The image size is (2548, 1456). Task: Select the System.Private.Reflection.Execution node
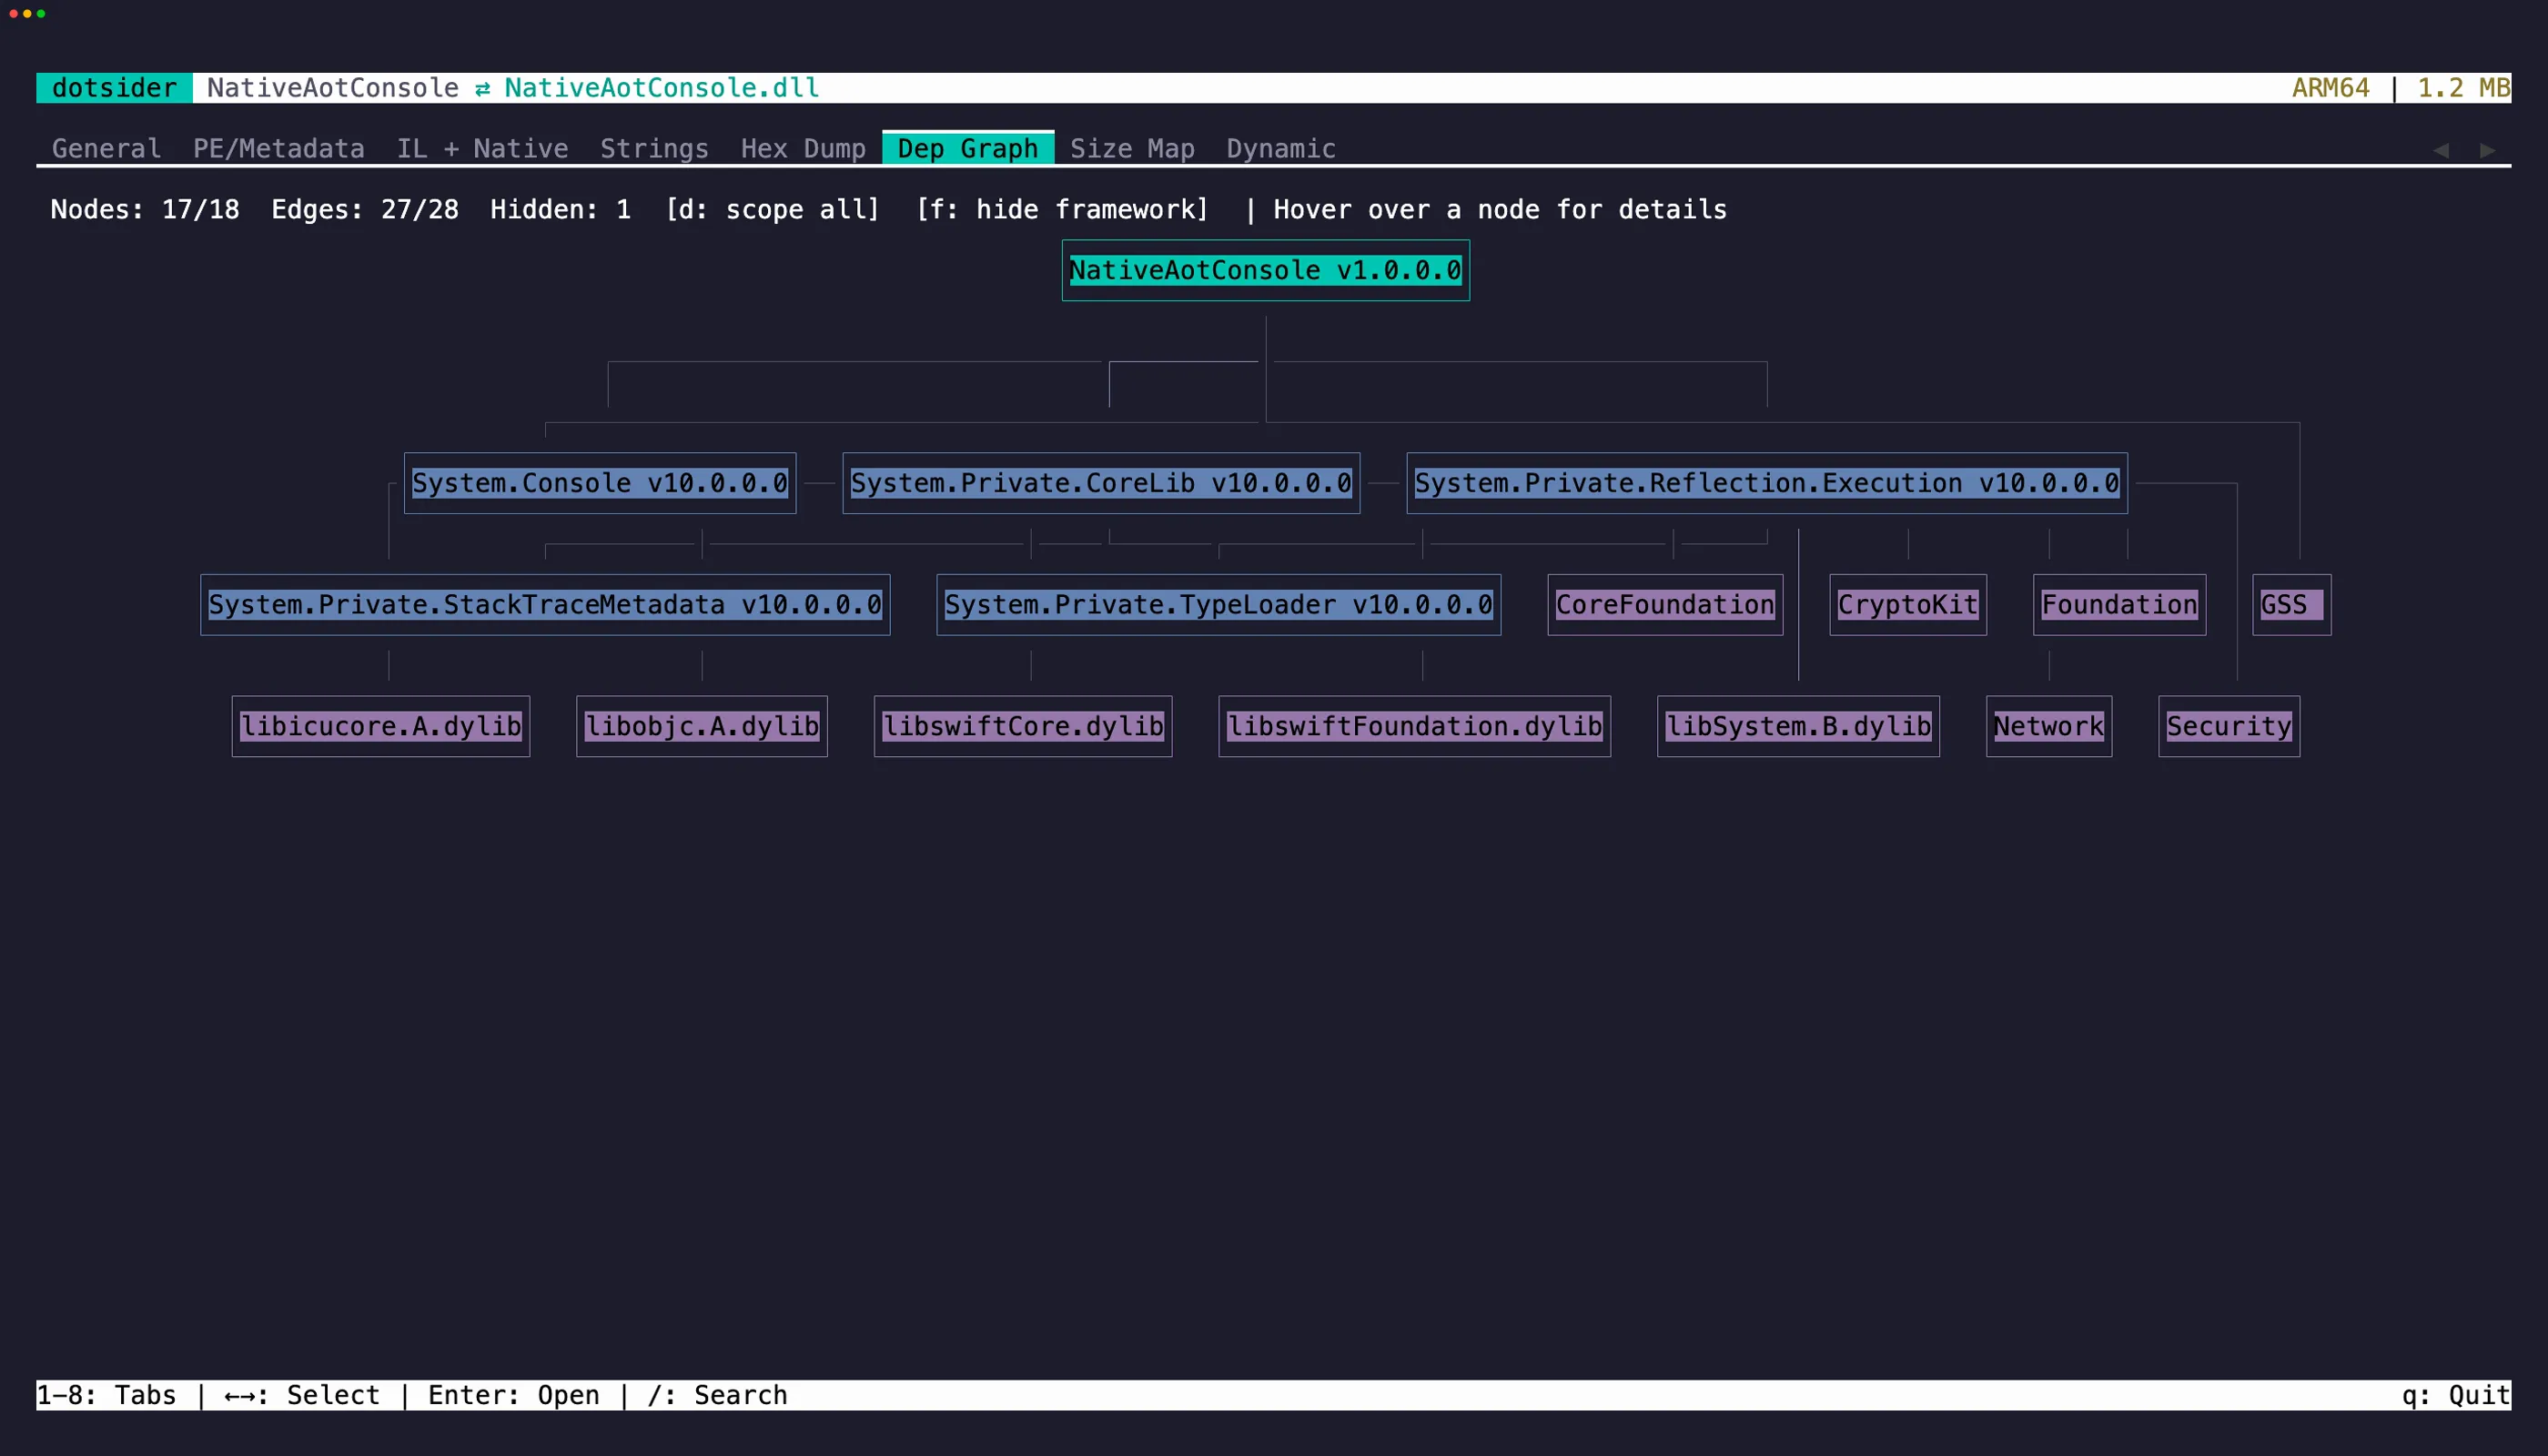pyautogui.click(x=1766, y=483)
